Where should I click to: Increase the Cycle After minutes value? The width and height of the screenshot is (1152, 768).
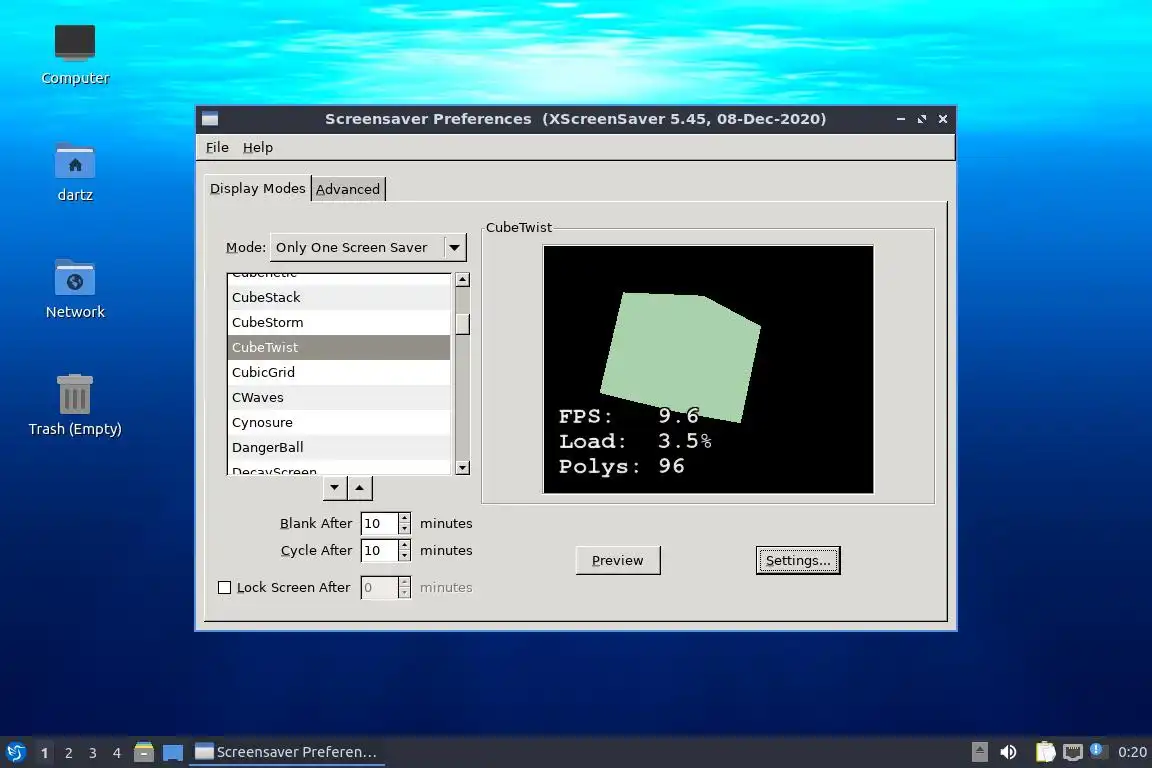pos(404,545)
